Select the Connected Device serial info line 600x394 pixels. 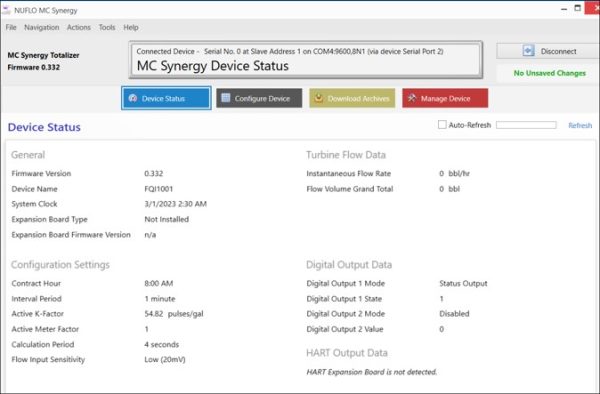click(x=290, y=51)
